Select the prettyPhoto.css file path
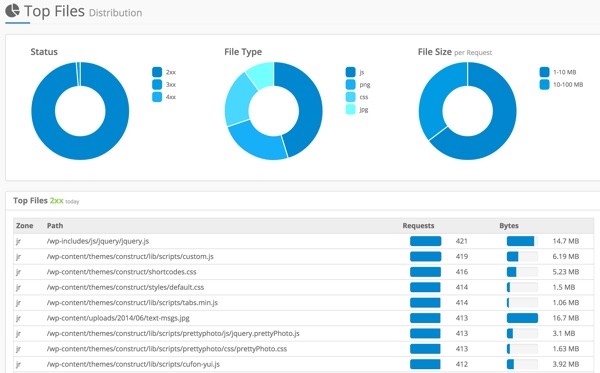The width and height of the screenshot is (600, 373). tap(167, 349)
